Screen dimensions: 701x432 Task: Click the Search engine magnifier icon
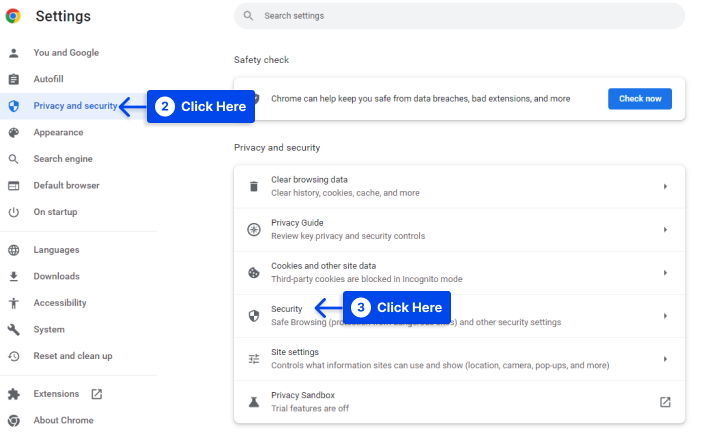pyautogui.click(x=14, y=159)
